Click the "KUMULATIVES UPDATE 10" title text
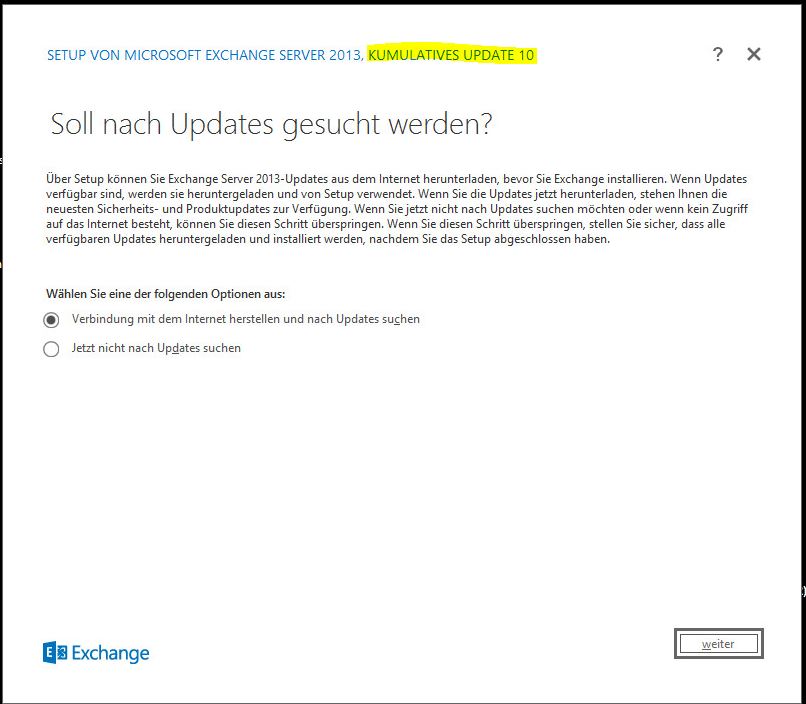This screenshot has height=704, width=806. point(451,55)
